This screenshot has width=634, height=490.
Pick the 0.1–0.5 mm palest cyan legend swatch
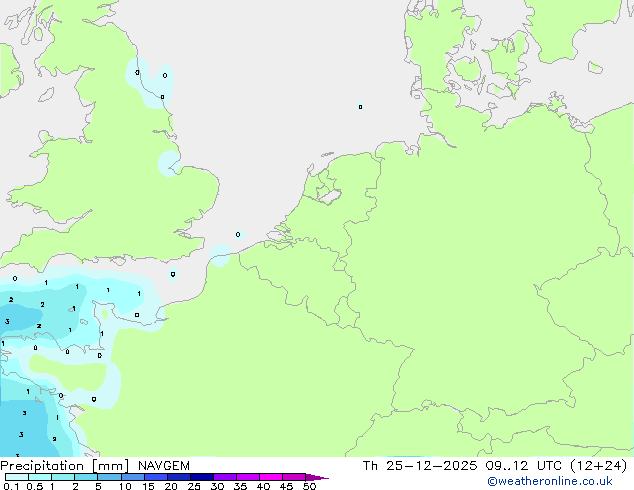17,477
